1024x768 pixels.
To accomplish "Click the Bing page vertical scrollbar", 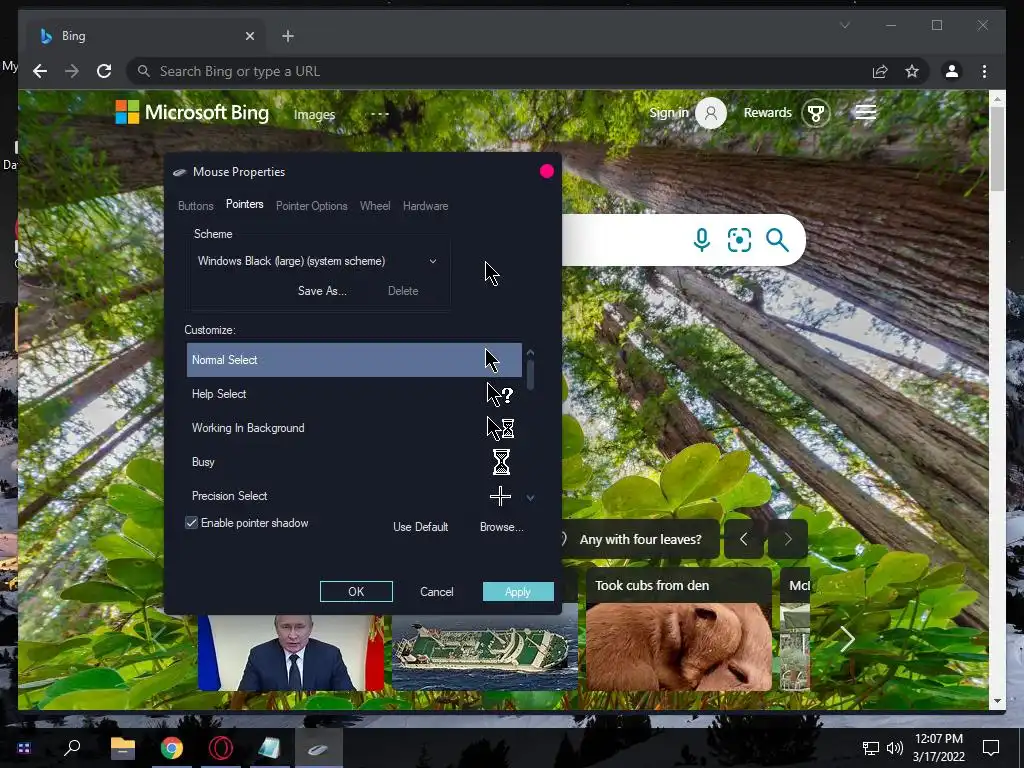I will point(997,149).
